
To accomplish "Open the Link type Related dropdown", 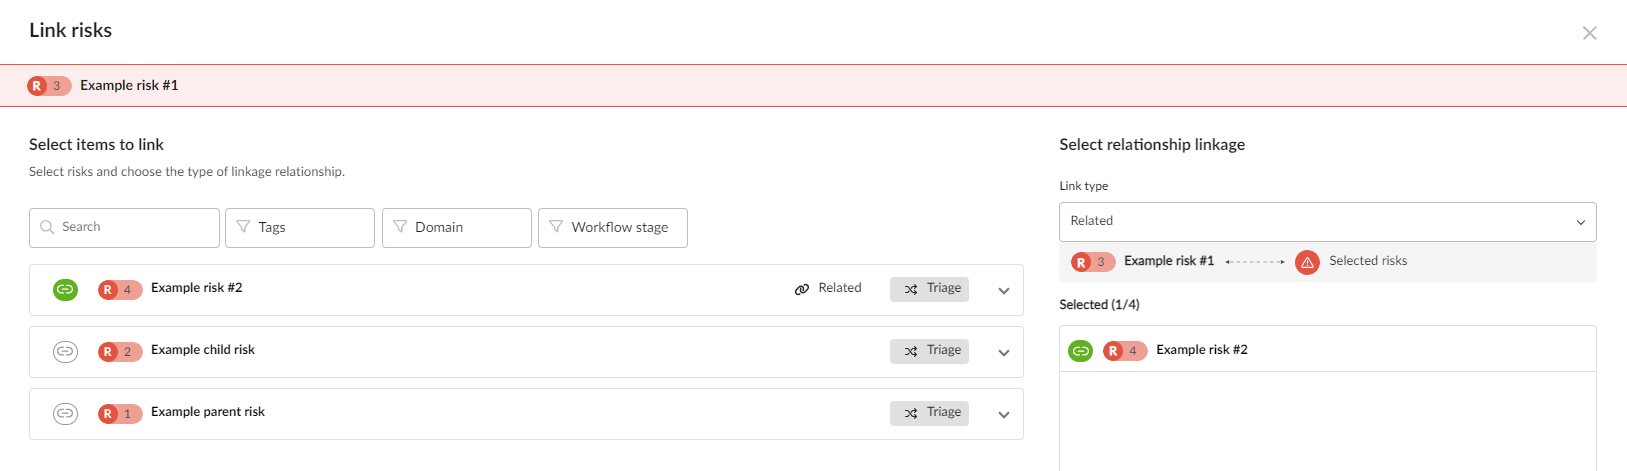I will coord(1327,222).
